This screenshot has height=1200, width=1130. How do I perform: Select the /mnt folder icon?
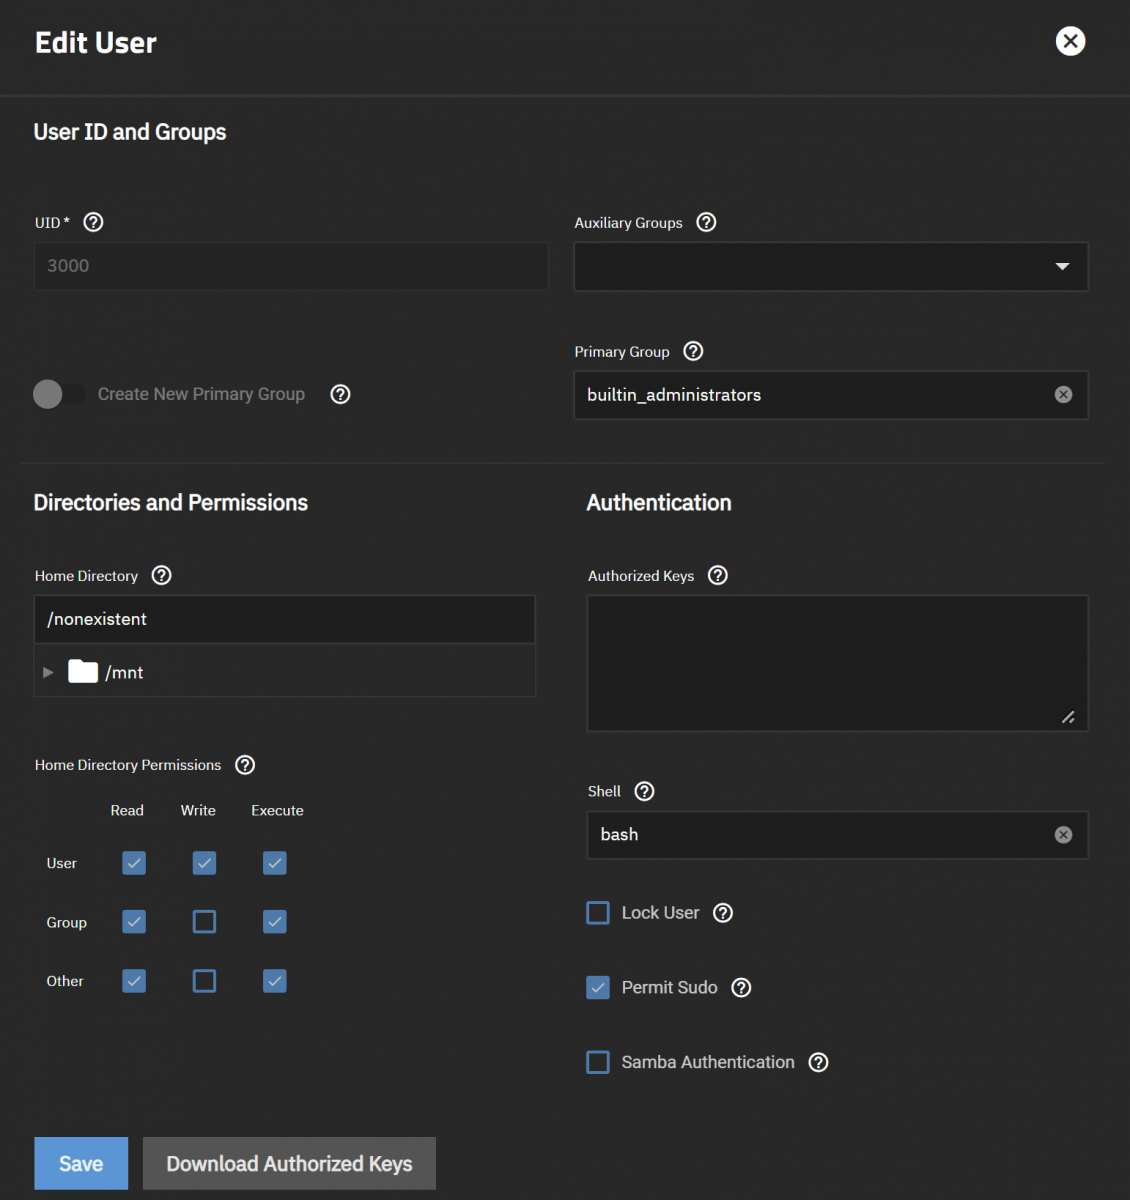pos(83,671)
